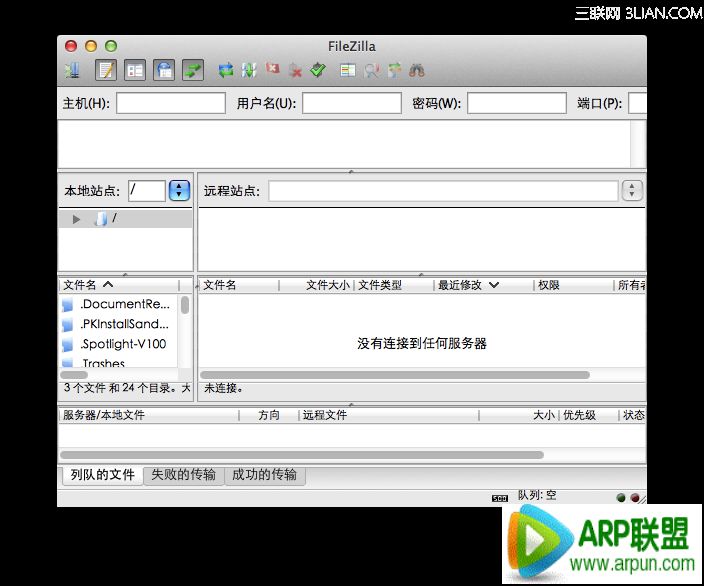Click the 3 个文件 和 24 个目录 status text

click(x=127, y=388)
